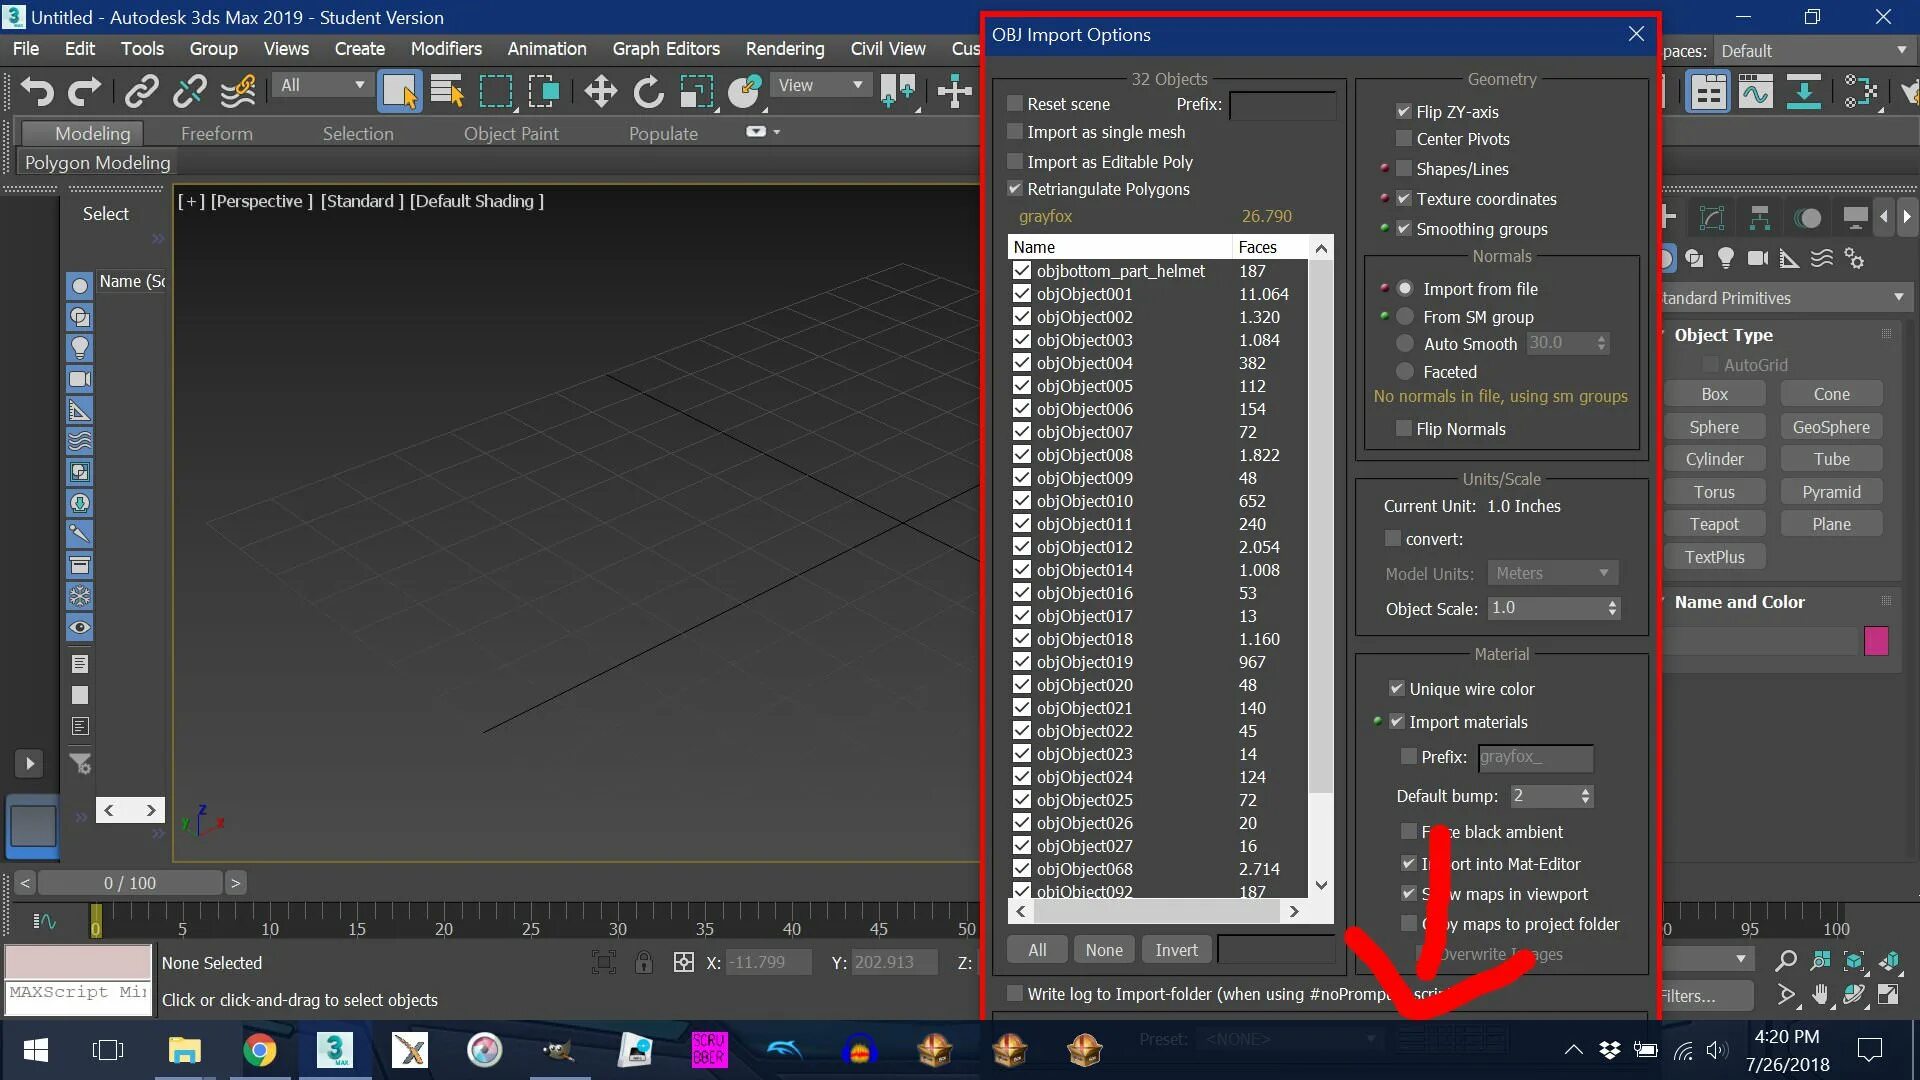Image resolution: width=1920 pixels, height=1080 pixels.
Task: Select Auto Smooth normals radio button
Action: [1405, 344]
